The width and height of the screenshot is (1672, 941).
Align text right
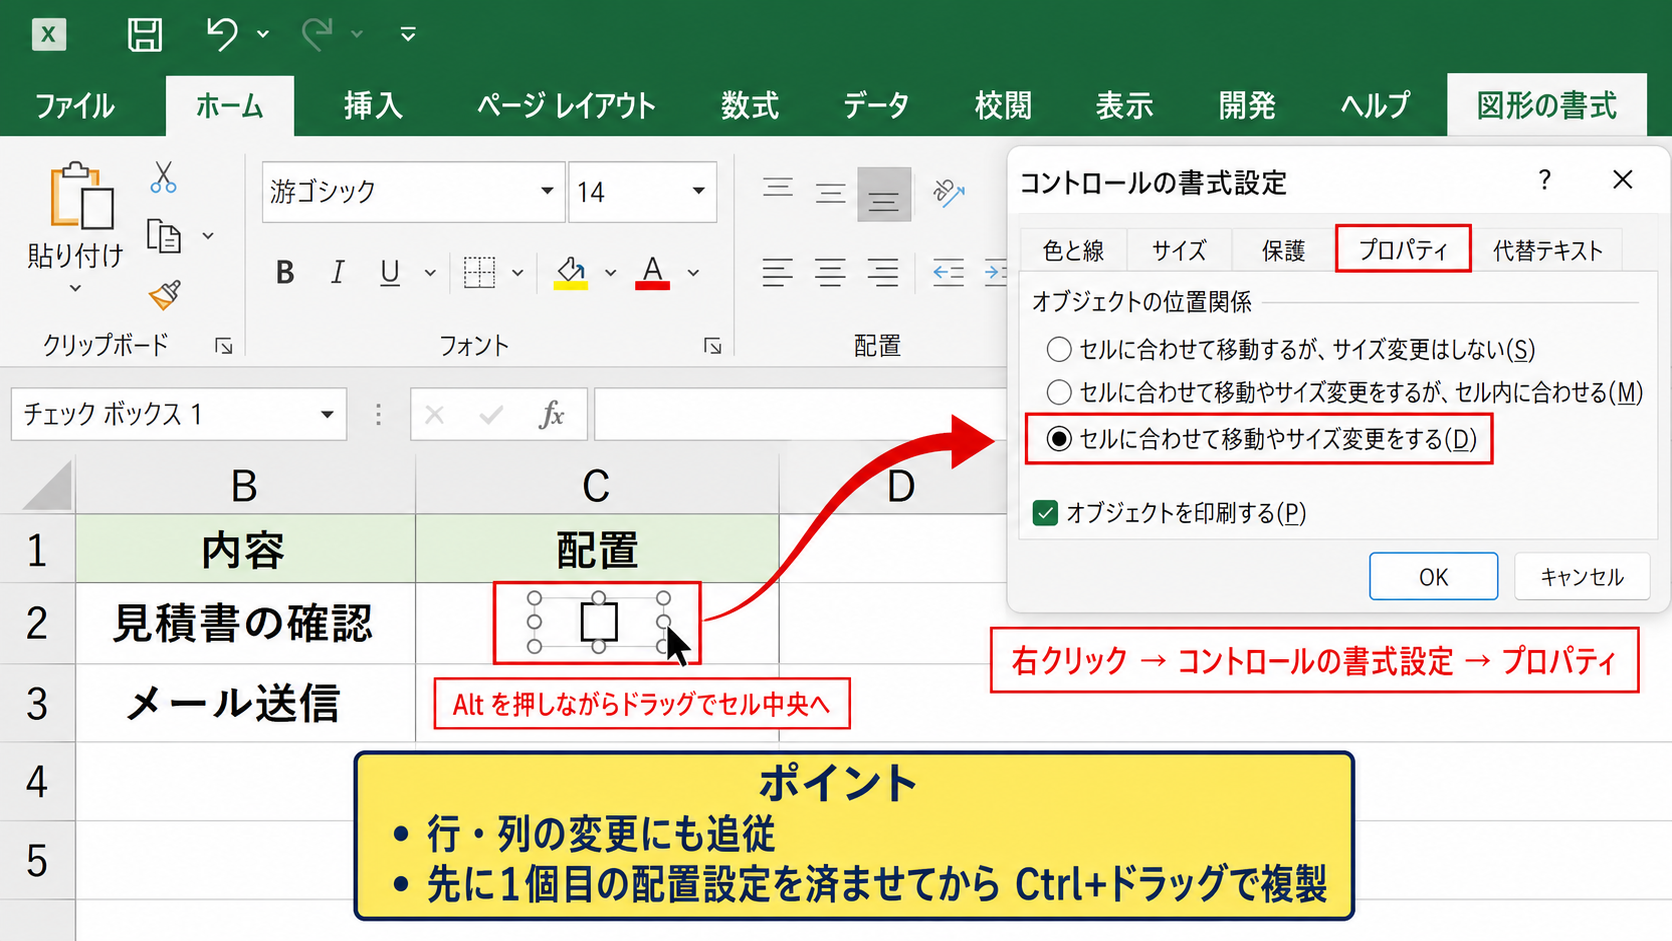883,272
